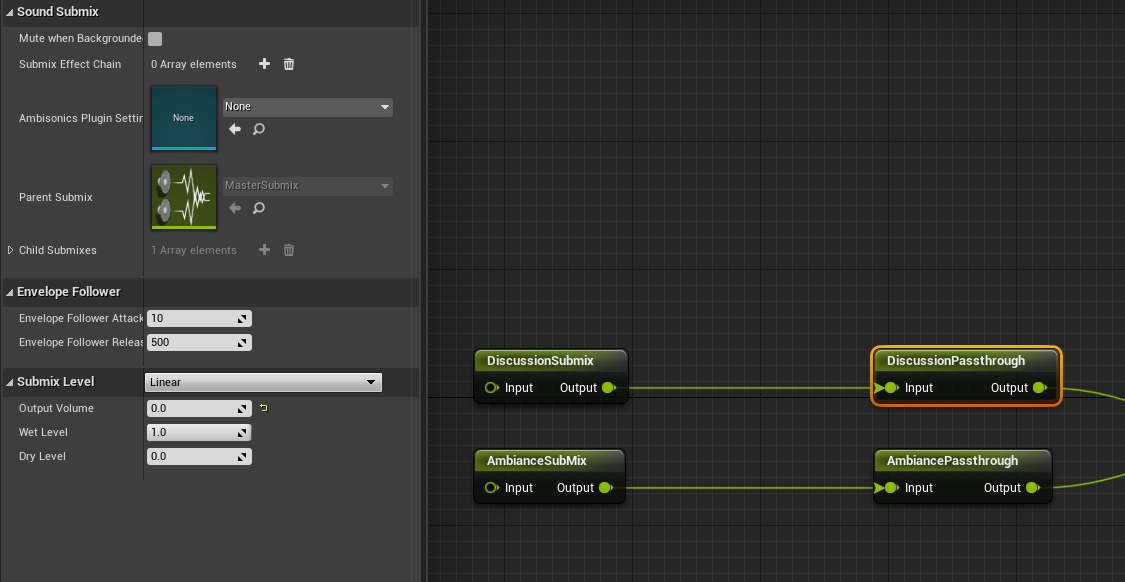Image resolution: width=1125 pixels, height=582 pixels.
Task: Toggle Mute when Backgrounded checkbox
Action: point(155,39)
